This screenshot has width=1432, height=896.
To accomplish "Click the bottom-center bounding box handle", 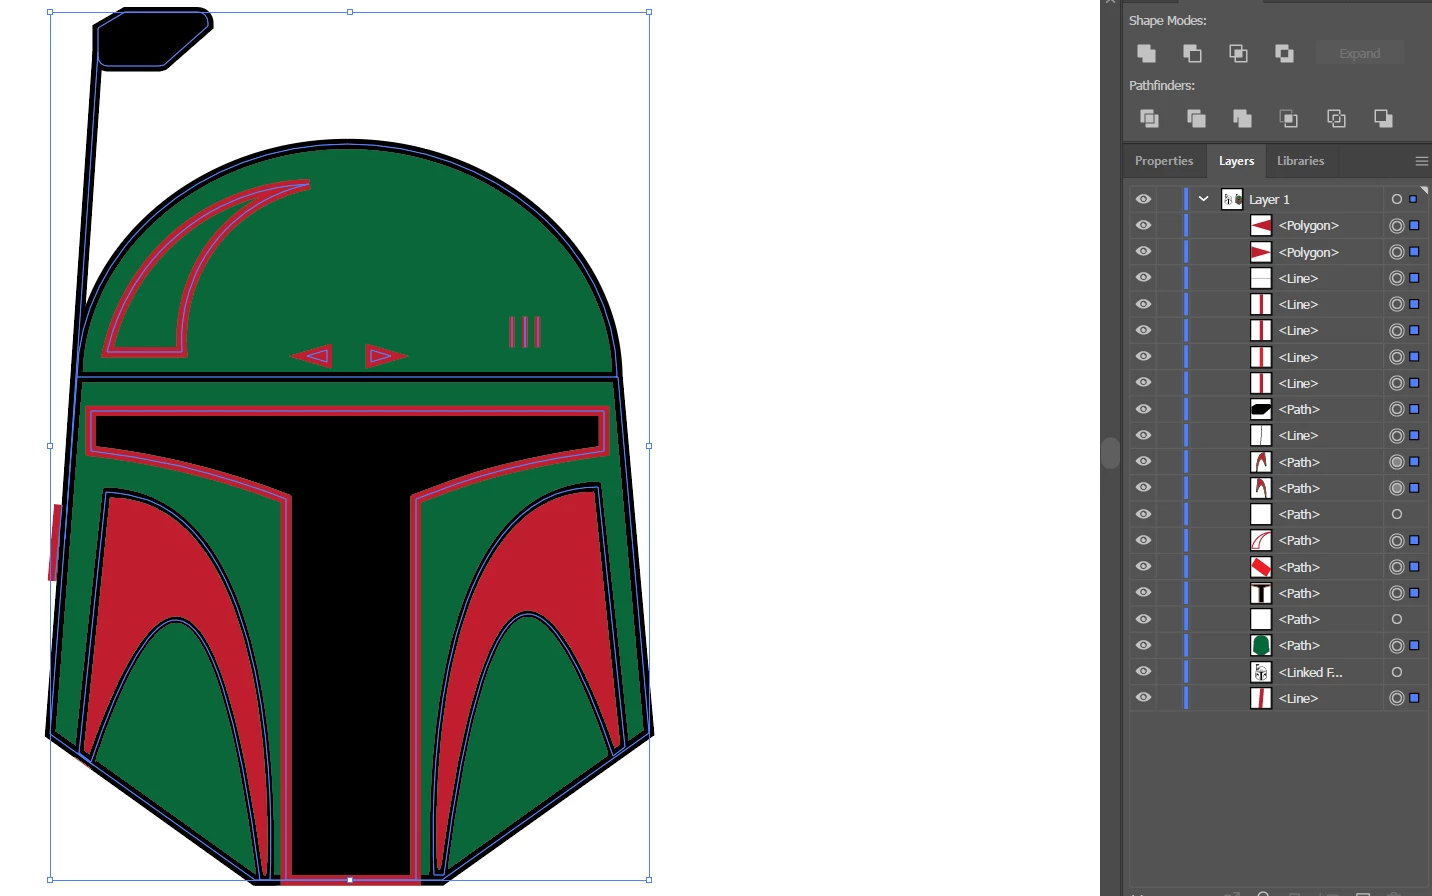I will (350, 880).
